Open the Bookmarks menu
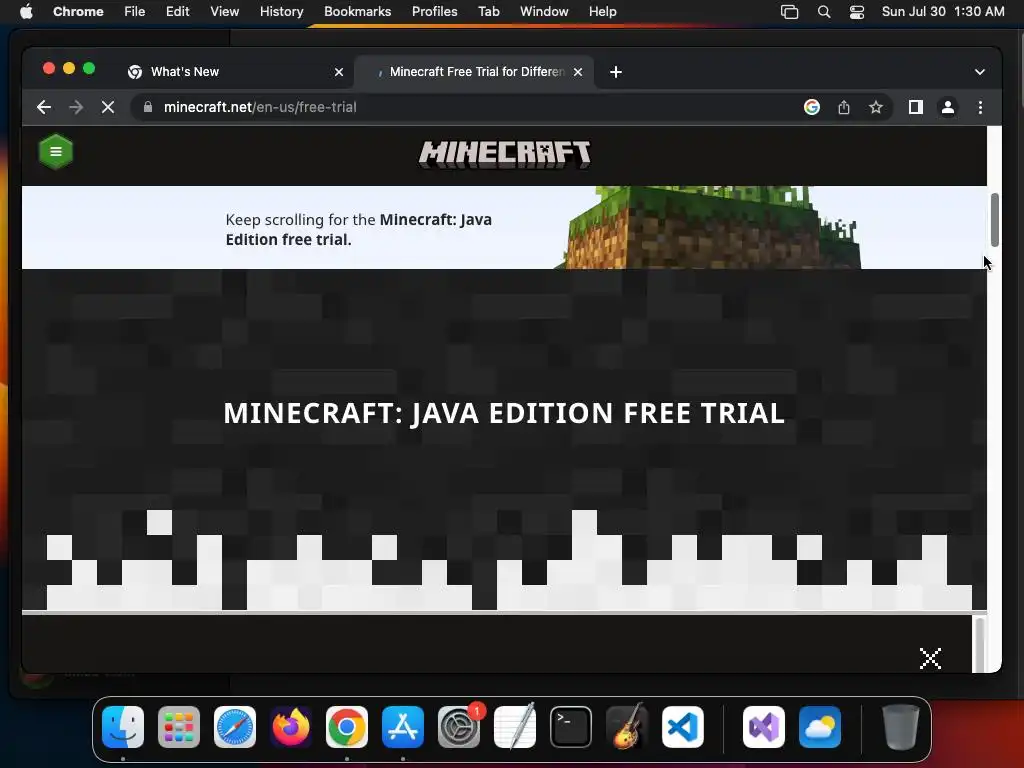Viewport: 1024px width, 768px height. click(357, 12)
